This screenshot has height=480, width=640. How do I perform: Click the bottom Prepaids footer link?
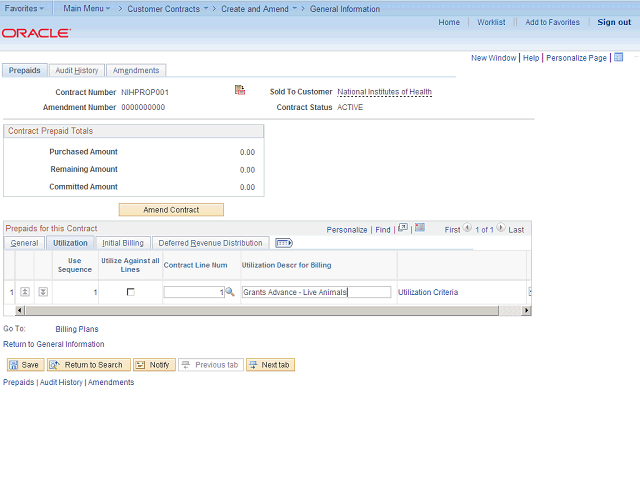[x=18, y=382]
